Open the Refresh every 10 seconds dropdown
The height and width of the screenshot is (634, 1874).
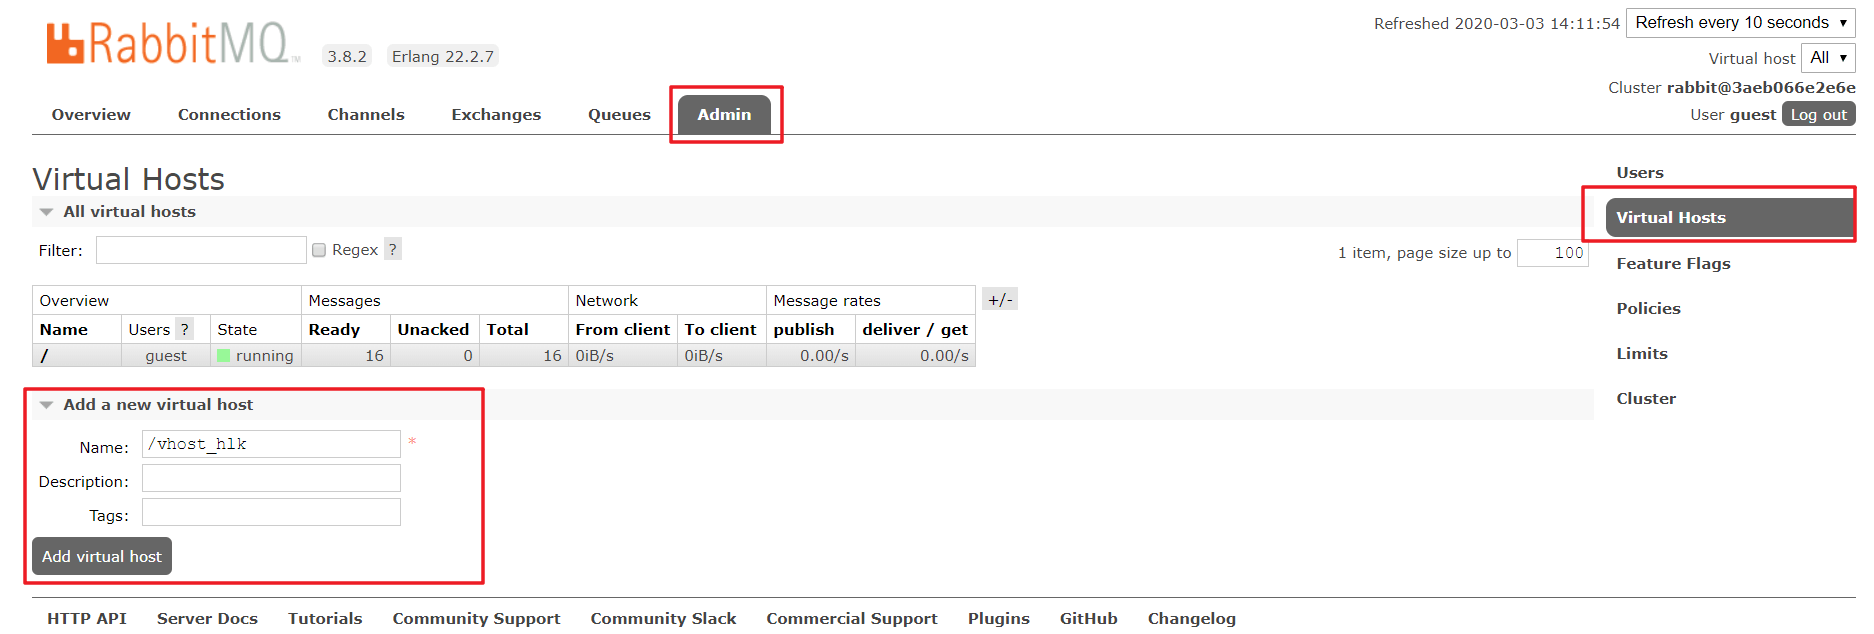coord(1740,23)
